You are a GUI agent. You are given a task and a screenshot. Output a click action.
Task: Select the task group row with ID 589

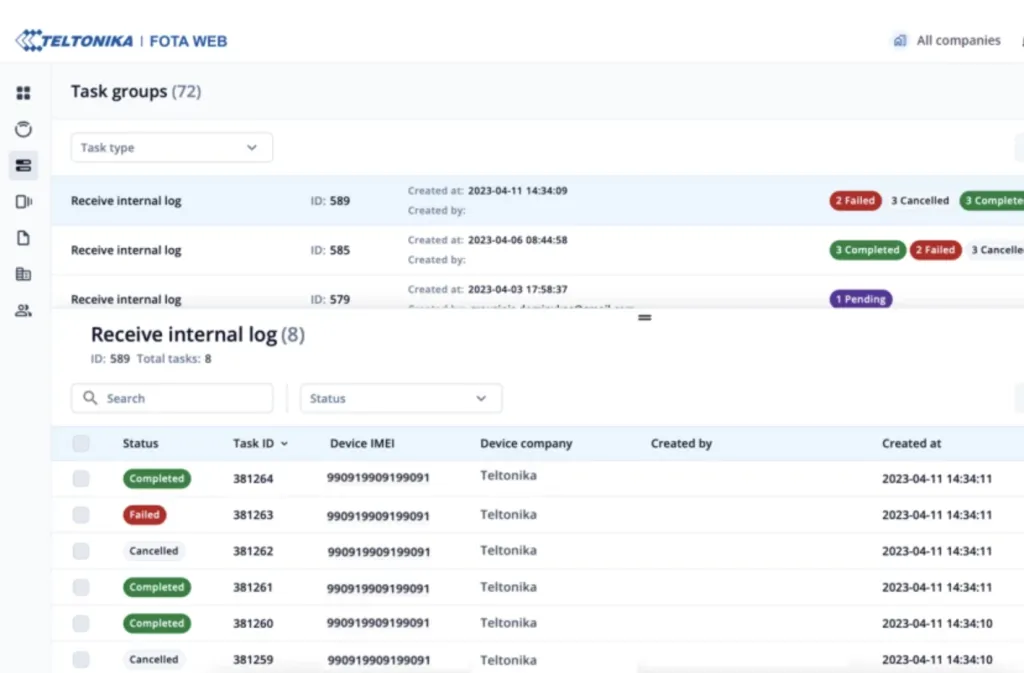click(400, 200)
